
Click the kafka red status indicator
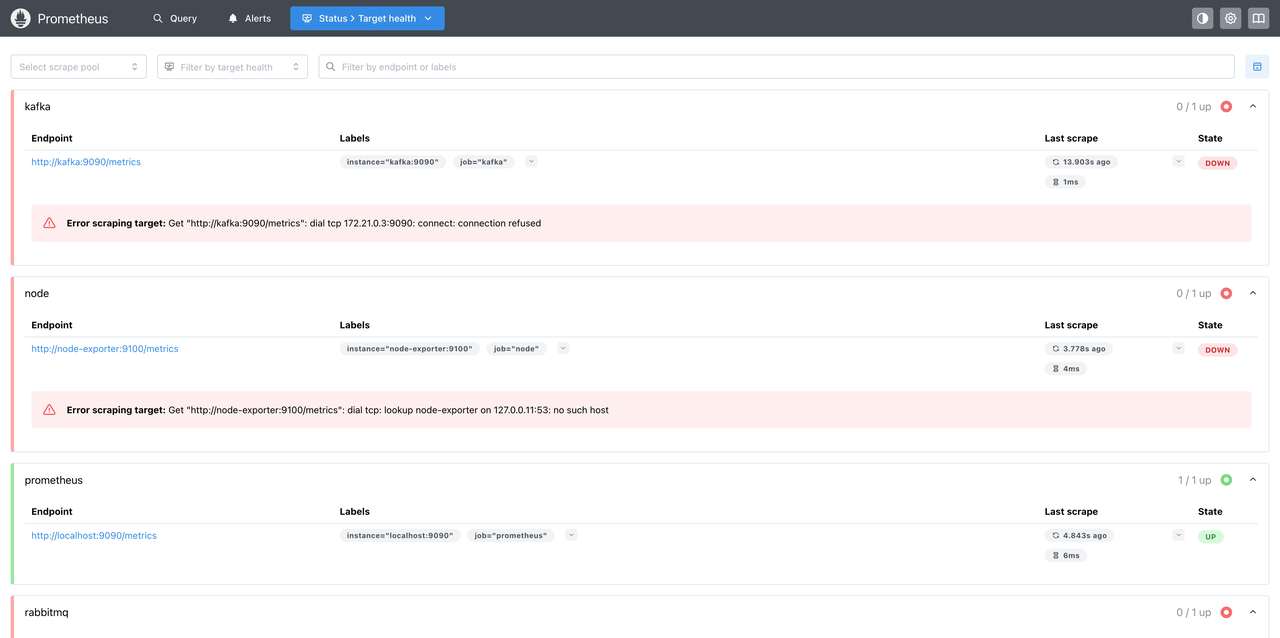1226,107
